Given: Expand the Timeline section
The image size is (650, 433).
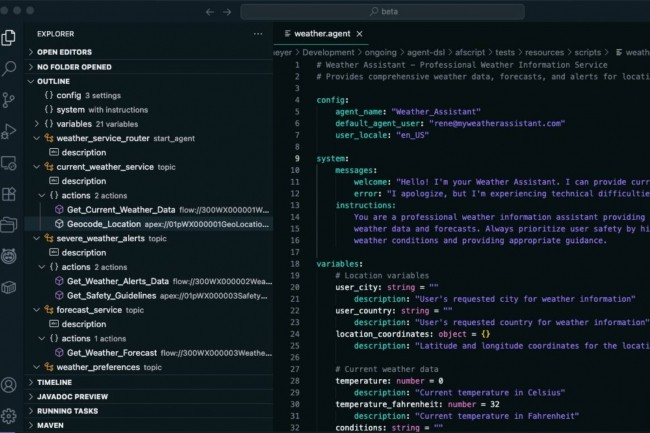Looking at the screenshot, I should 55,382.
